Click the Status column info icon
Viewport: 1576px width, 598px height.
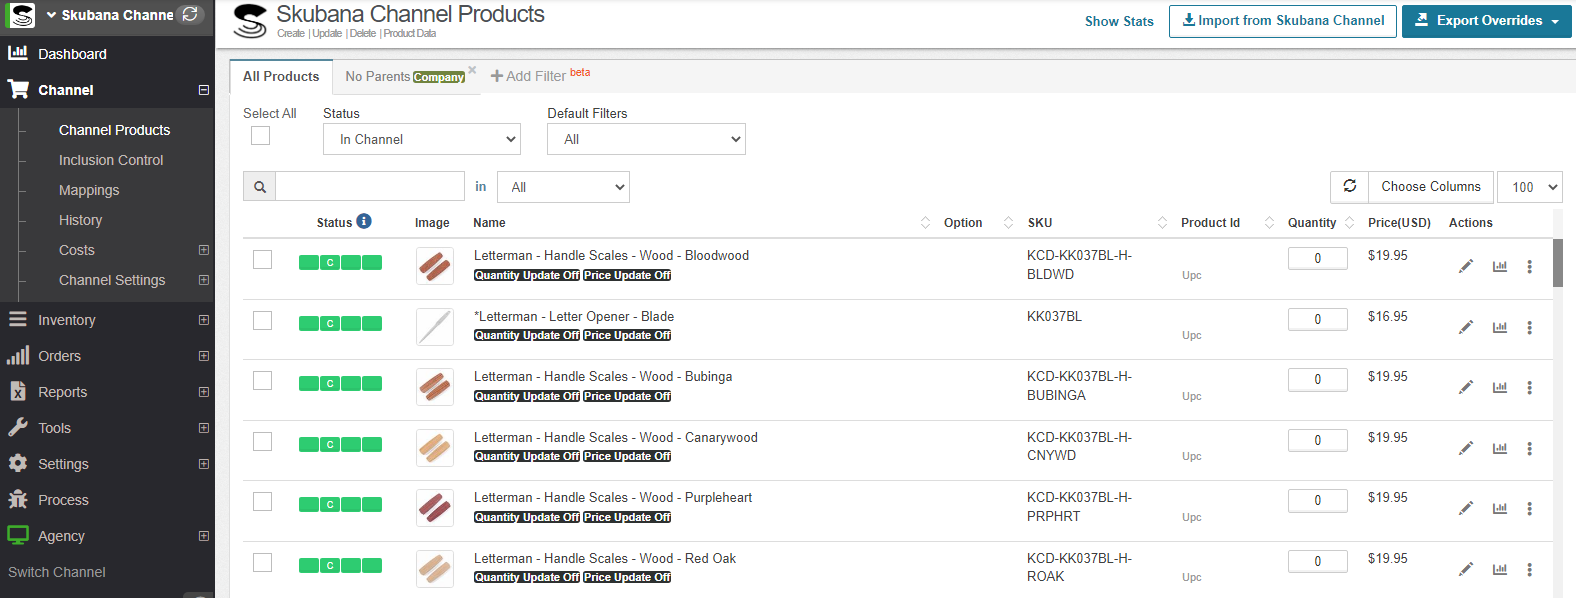point(364,221)
